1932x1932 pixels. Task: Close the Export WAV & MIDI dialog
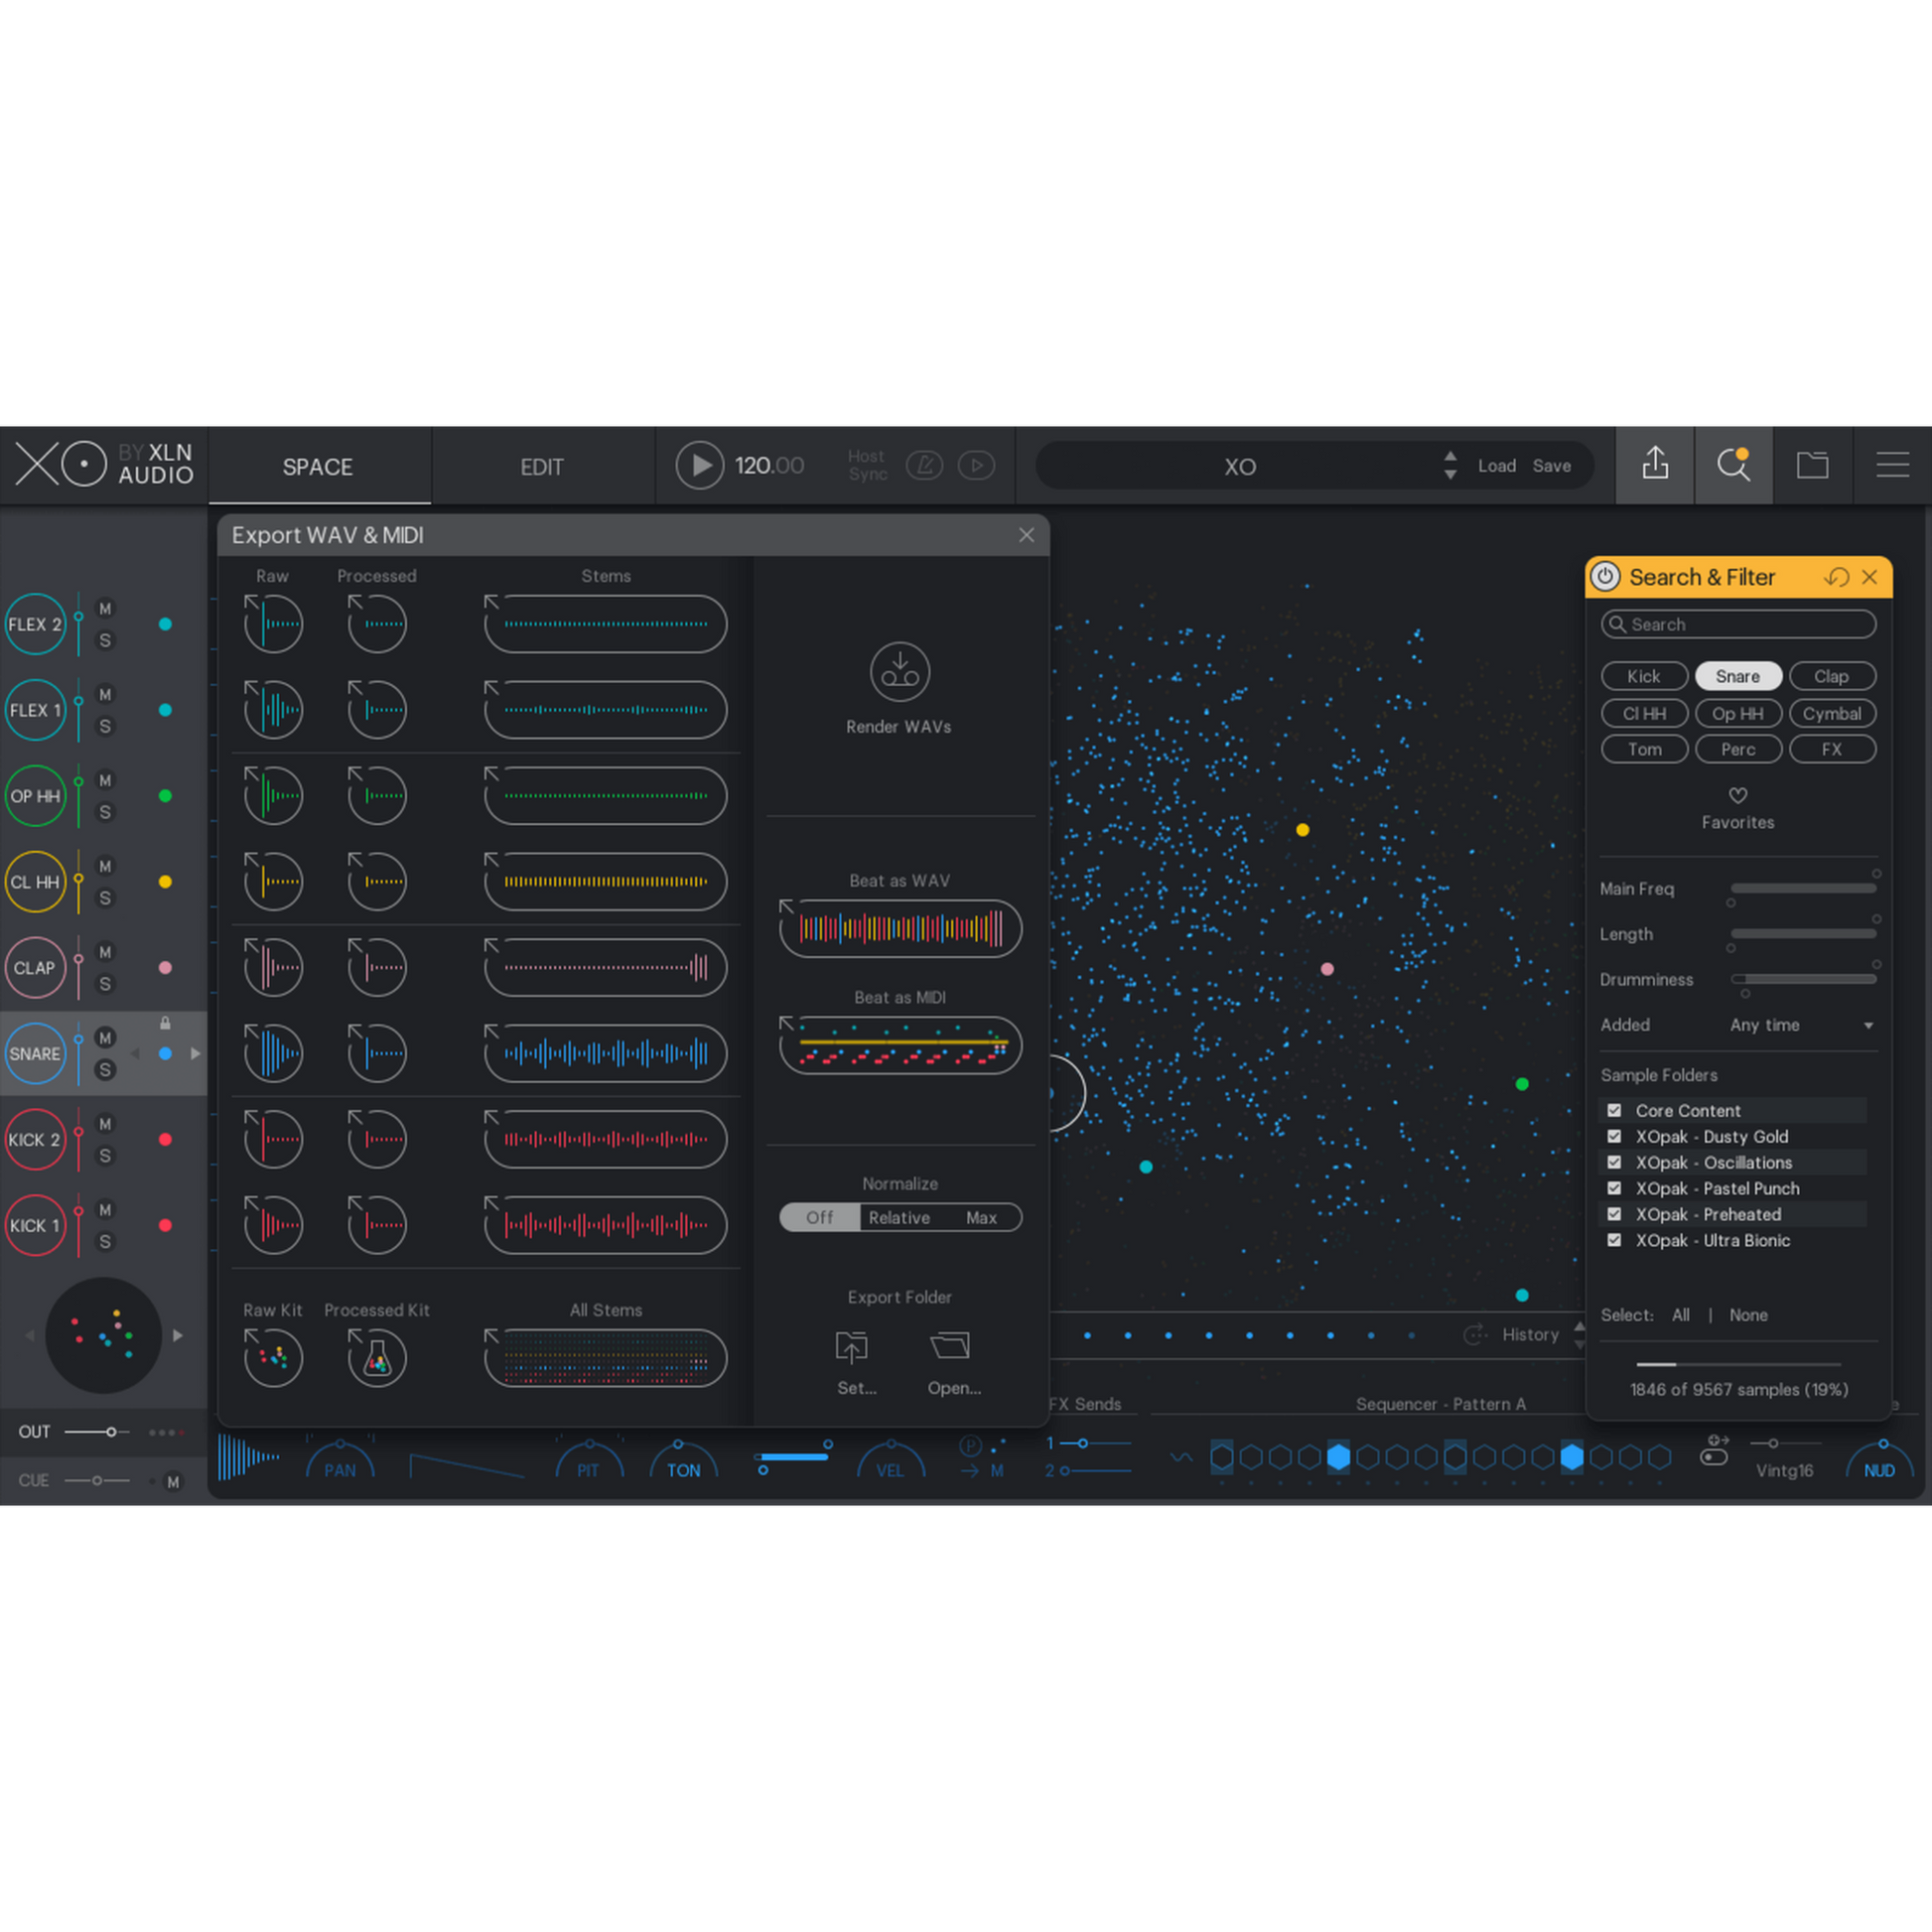(x=1026, y=535)
